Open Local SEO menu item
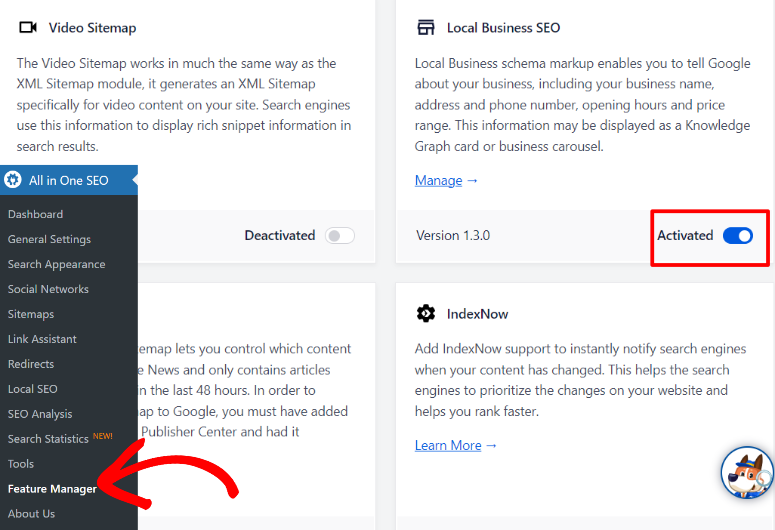The height and width of the screenshot is (530, 775). [33, 389]
